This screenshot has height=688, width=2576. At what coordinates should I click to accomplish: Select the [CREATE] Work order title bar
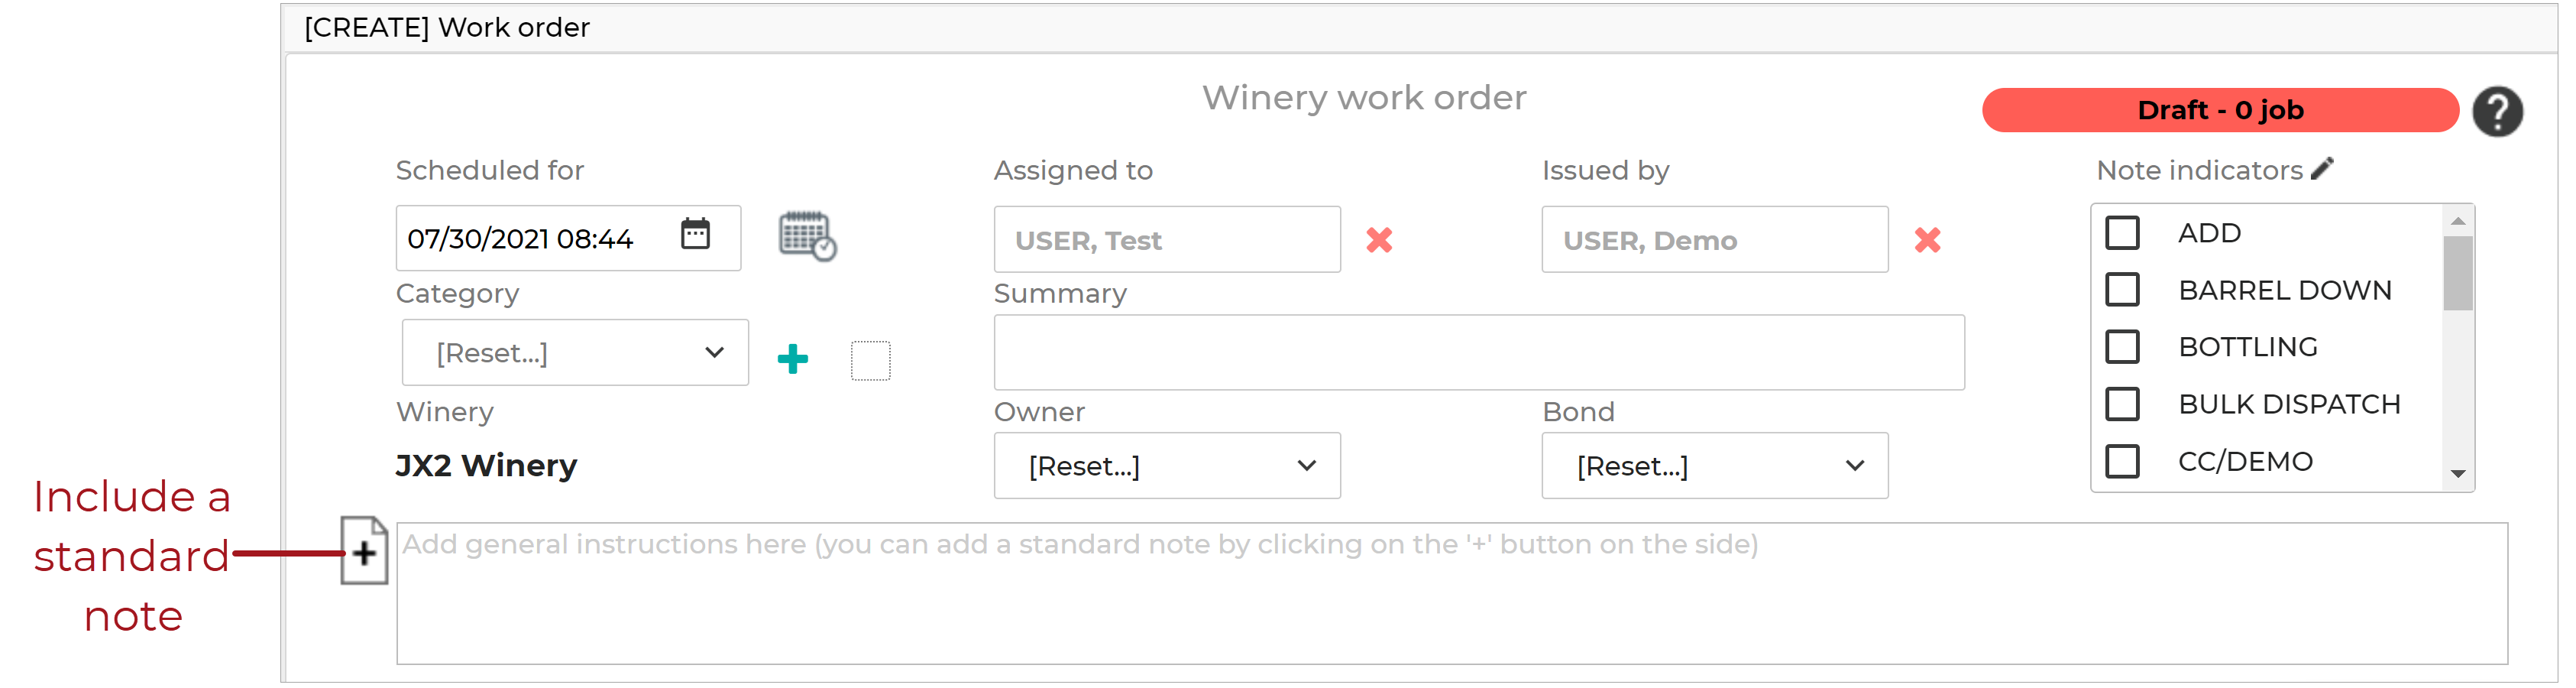click(x=447, y=27)
